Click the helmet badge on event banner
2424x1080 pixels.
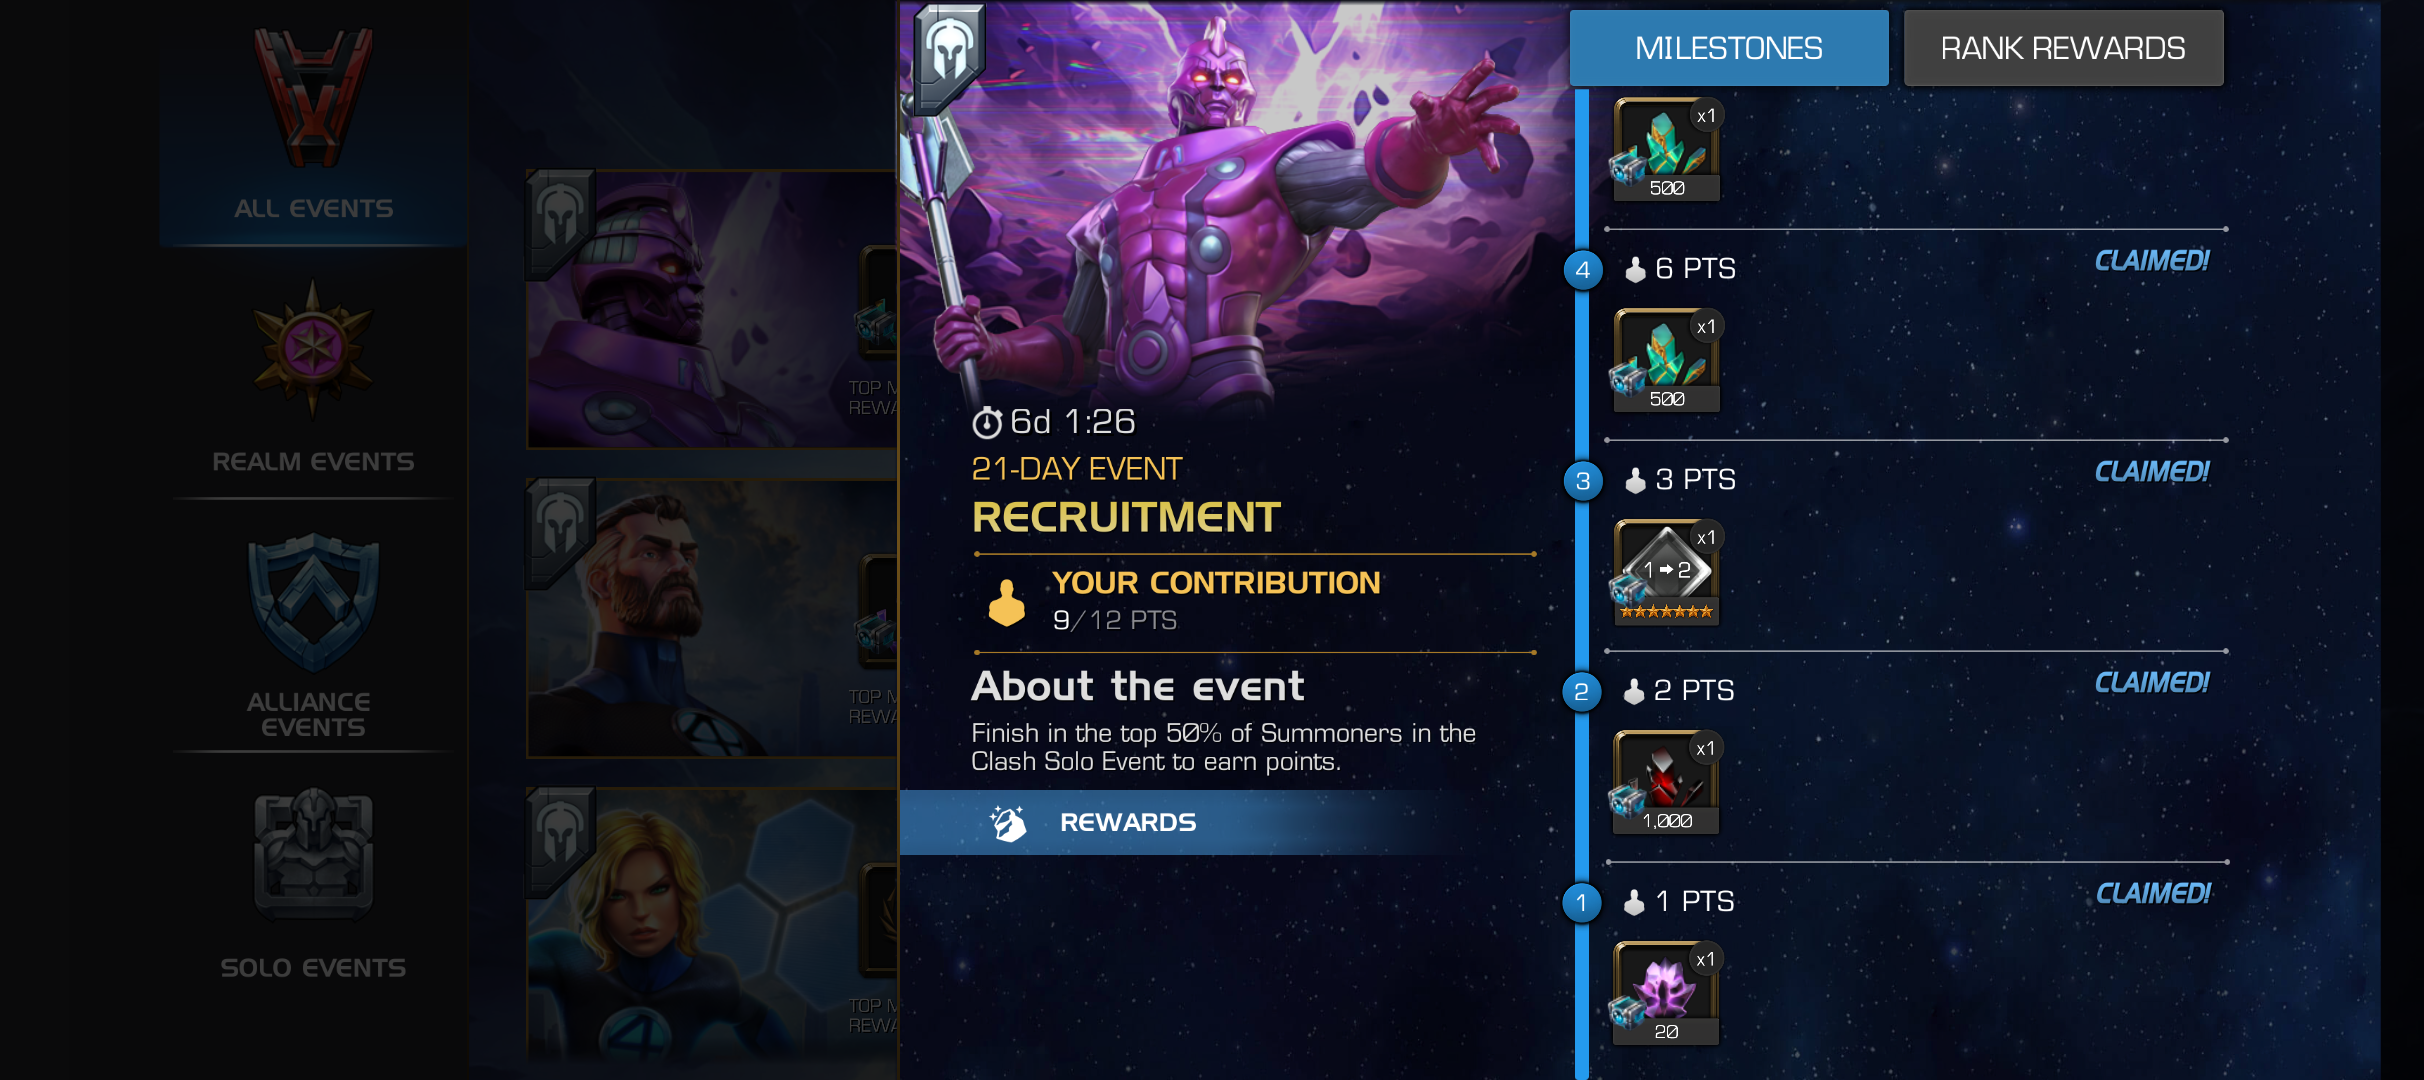[948, 55]
